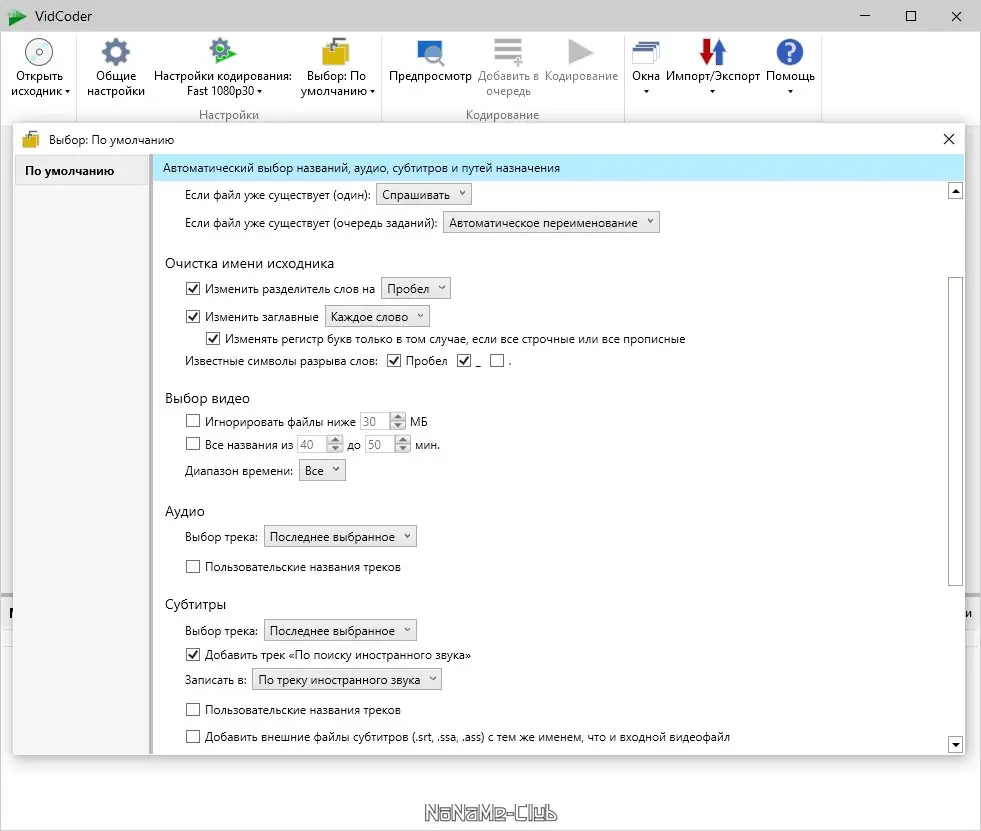Enable adding external subtitle files checkbox
This screenshot has width=981, height=831.
point(193,737)
